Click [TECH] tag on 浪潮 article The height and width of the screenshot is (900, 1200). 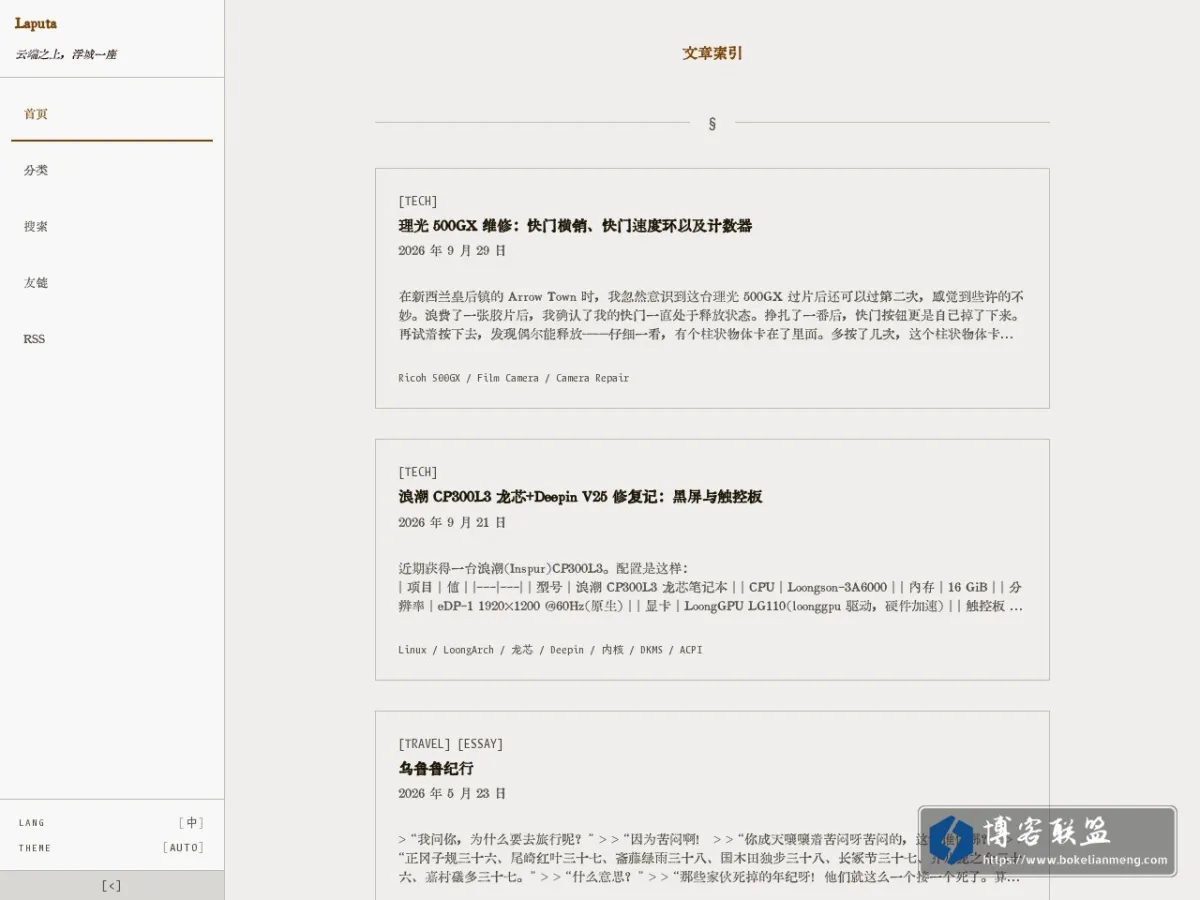[418, 472]
